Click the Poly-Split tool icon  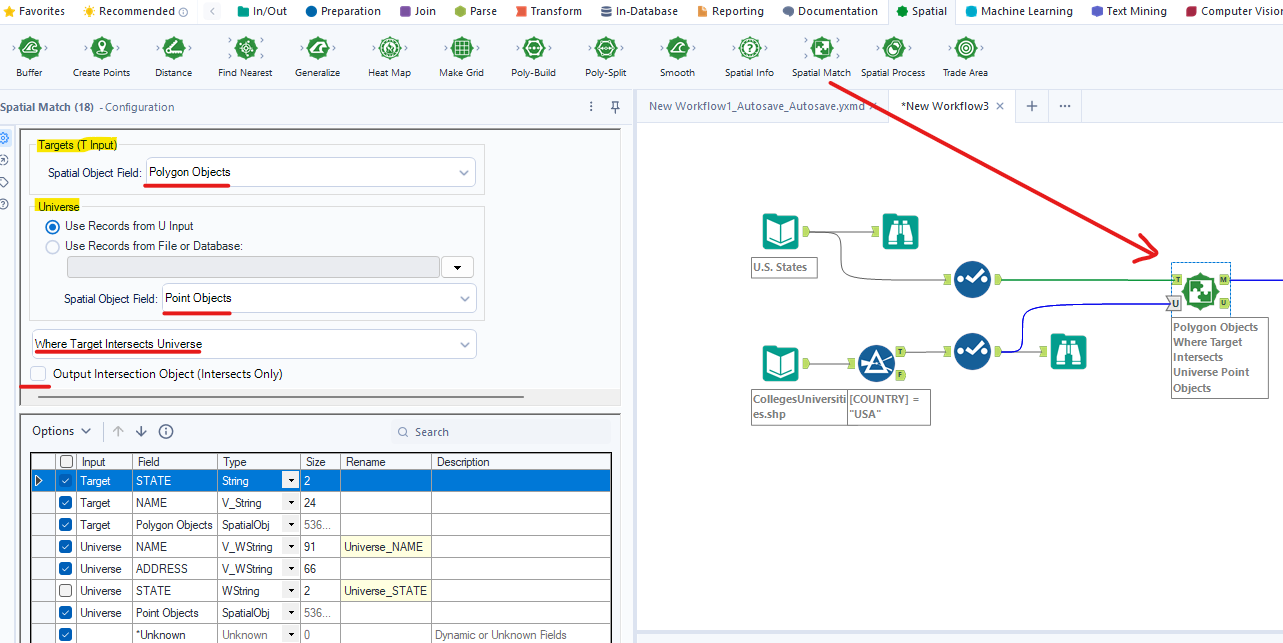(605, 49)
